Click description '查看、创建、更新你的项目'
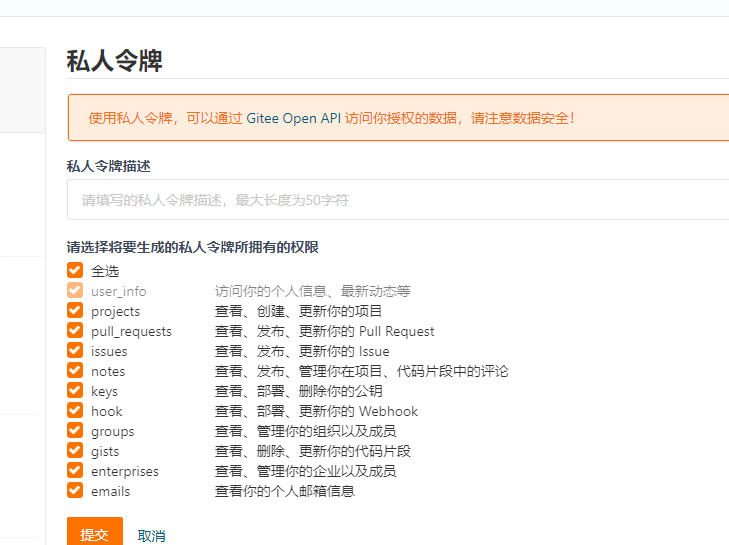 click(298, 311)
